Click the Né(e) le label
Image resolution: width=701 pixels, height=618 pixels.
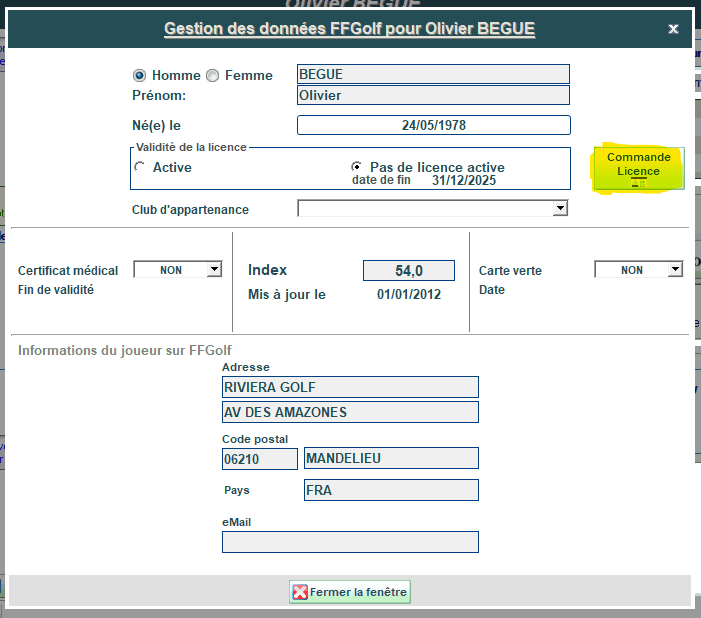click(156, 126)
